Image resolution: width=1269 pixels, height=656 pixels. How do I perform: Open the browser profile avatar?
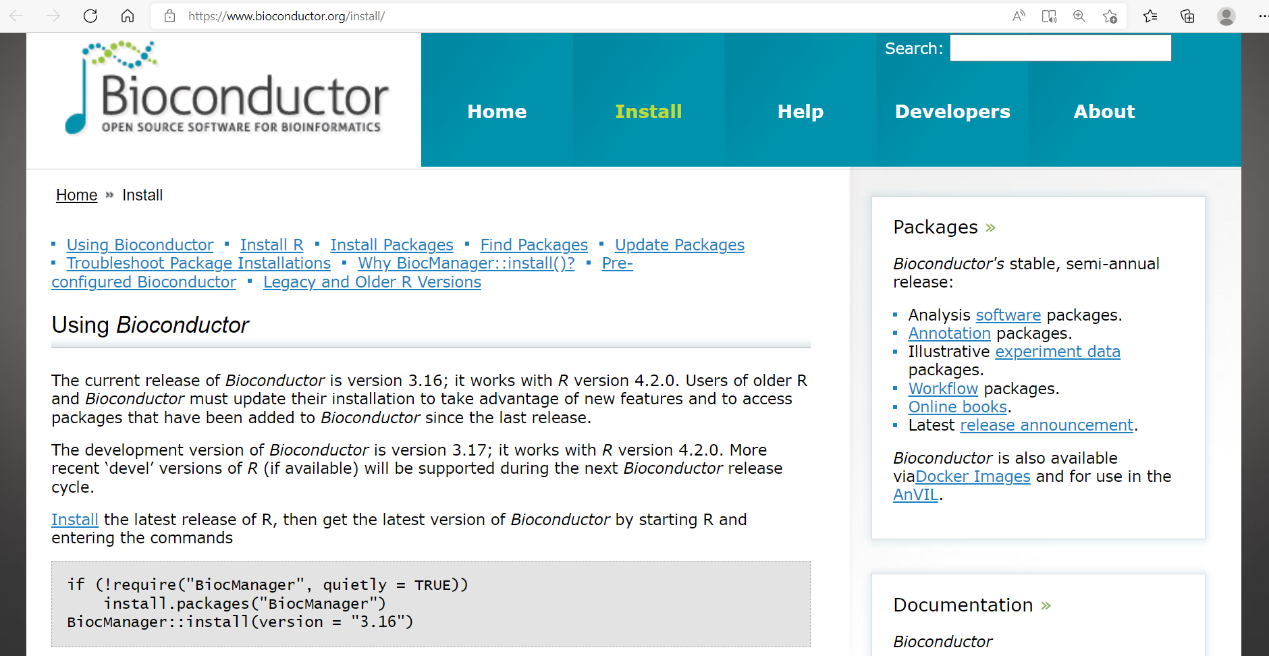point(1226,16)
